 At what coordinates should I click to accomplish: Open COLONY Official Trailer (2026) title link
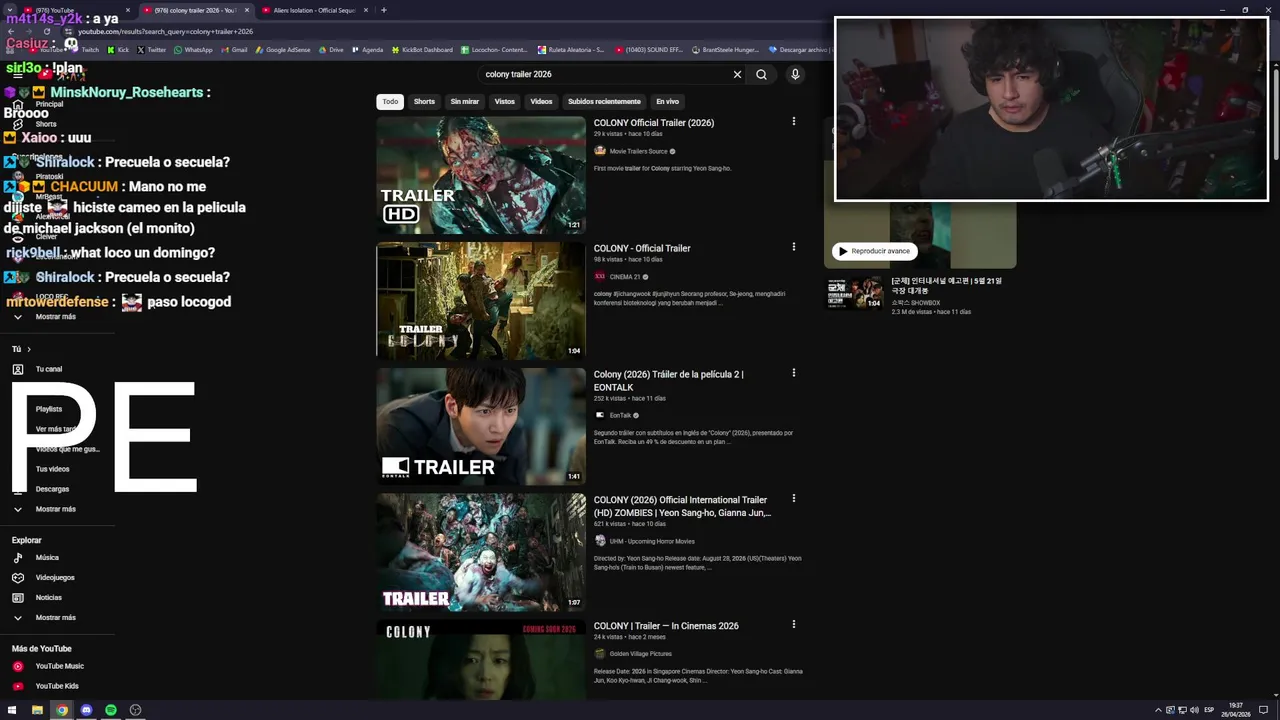(654, 123)
